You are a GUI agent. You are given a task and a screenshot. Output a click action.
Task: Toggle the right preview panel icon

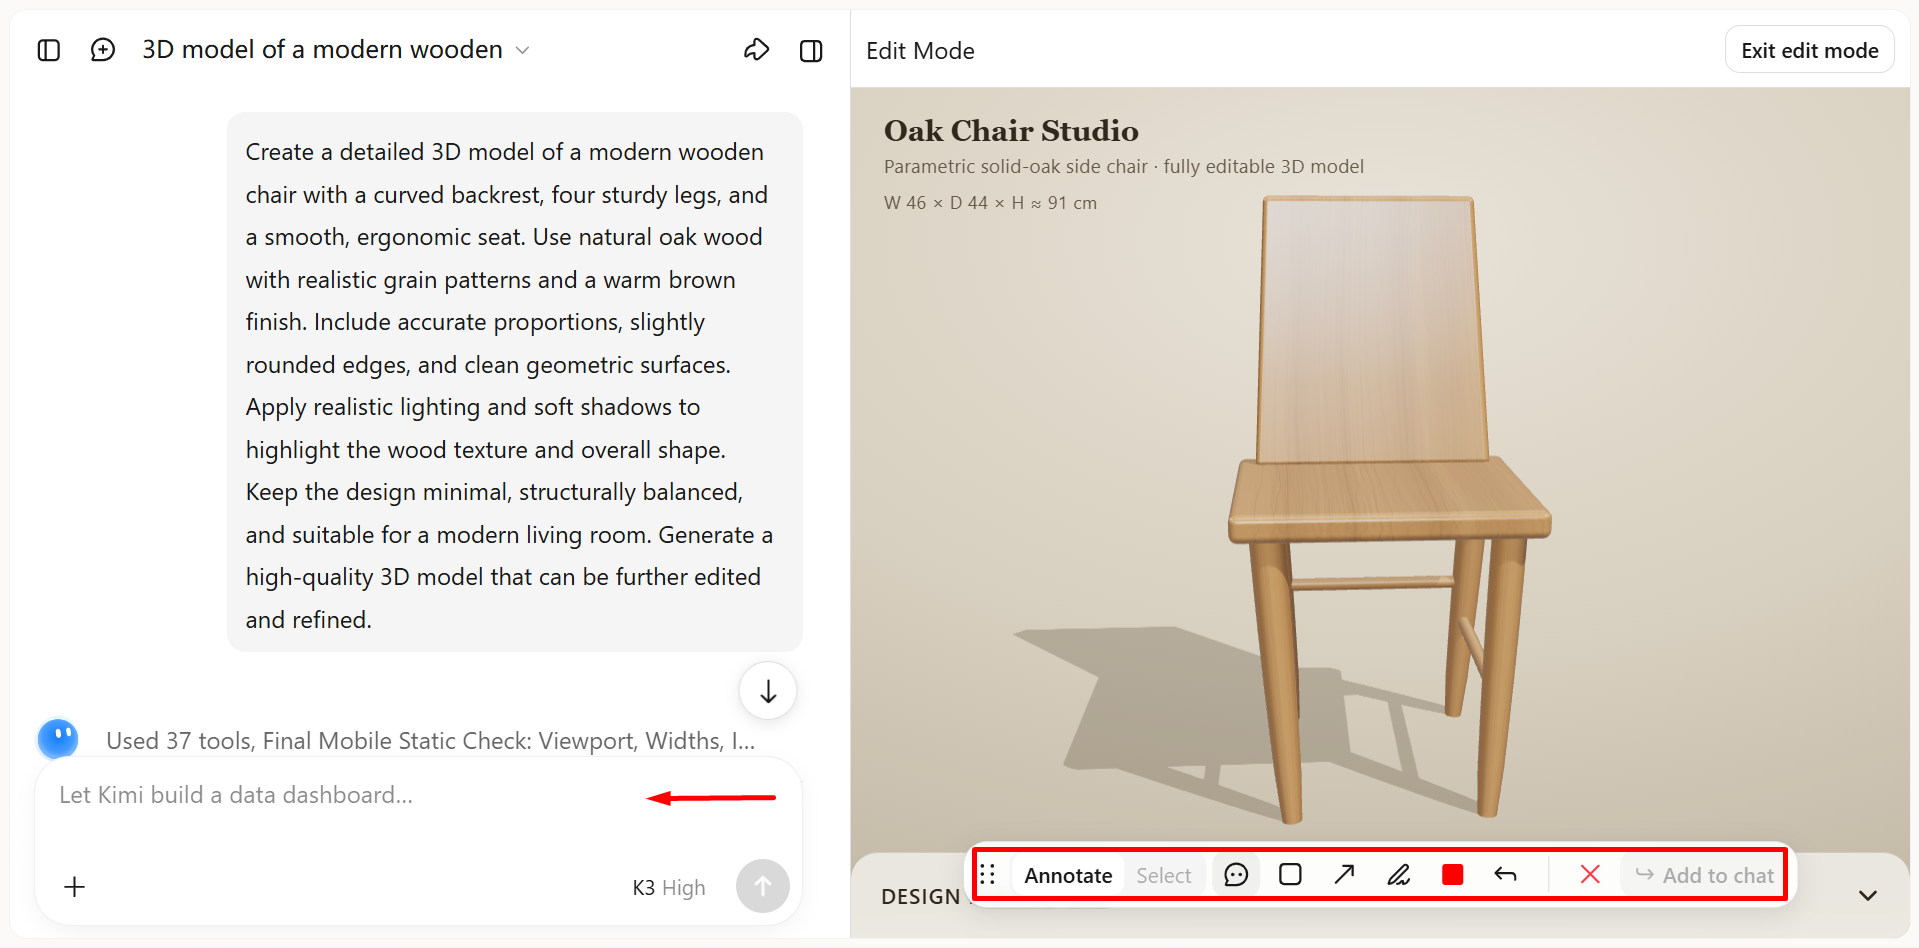[811, 50]
